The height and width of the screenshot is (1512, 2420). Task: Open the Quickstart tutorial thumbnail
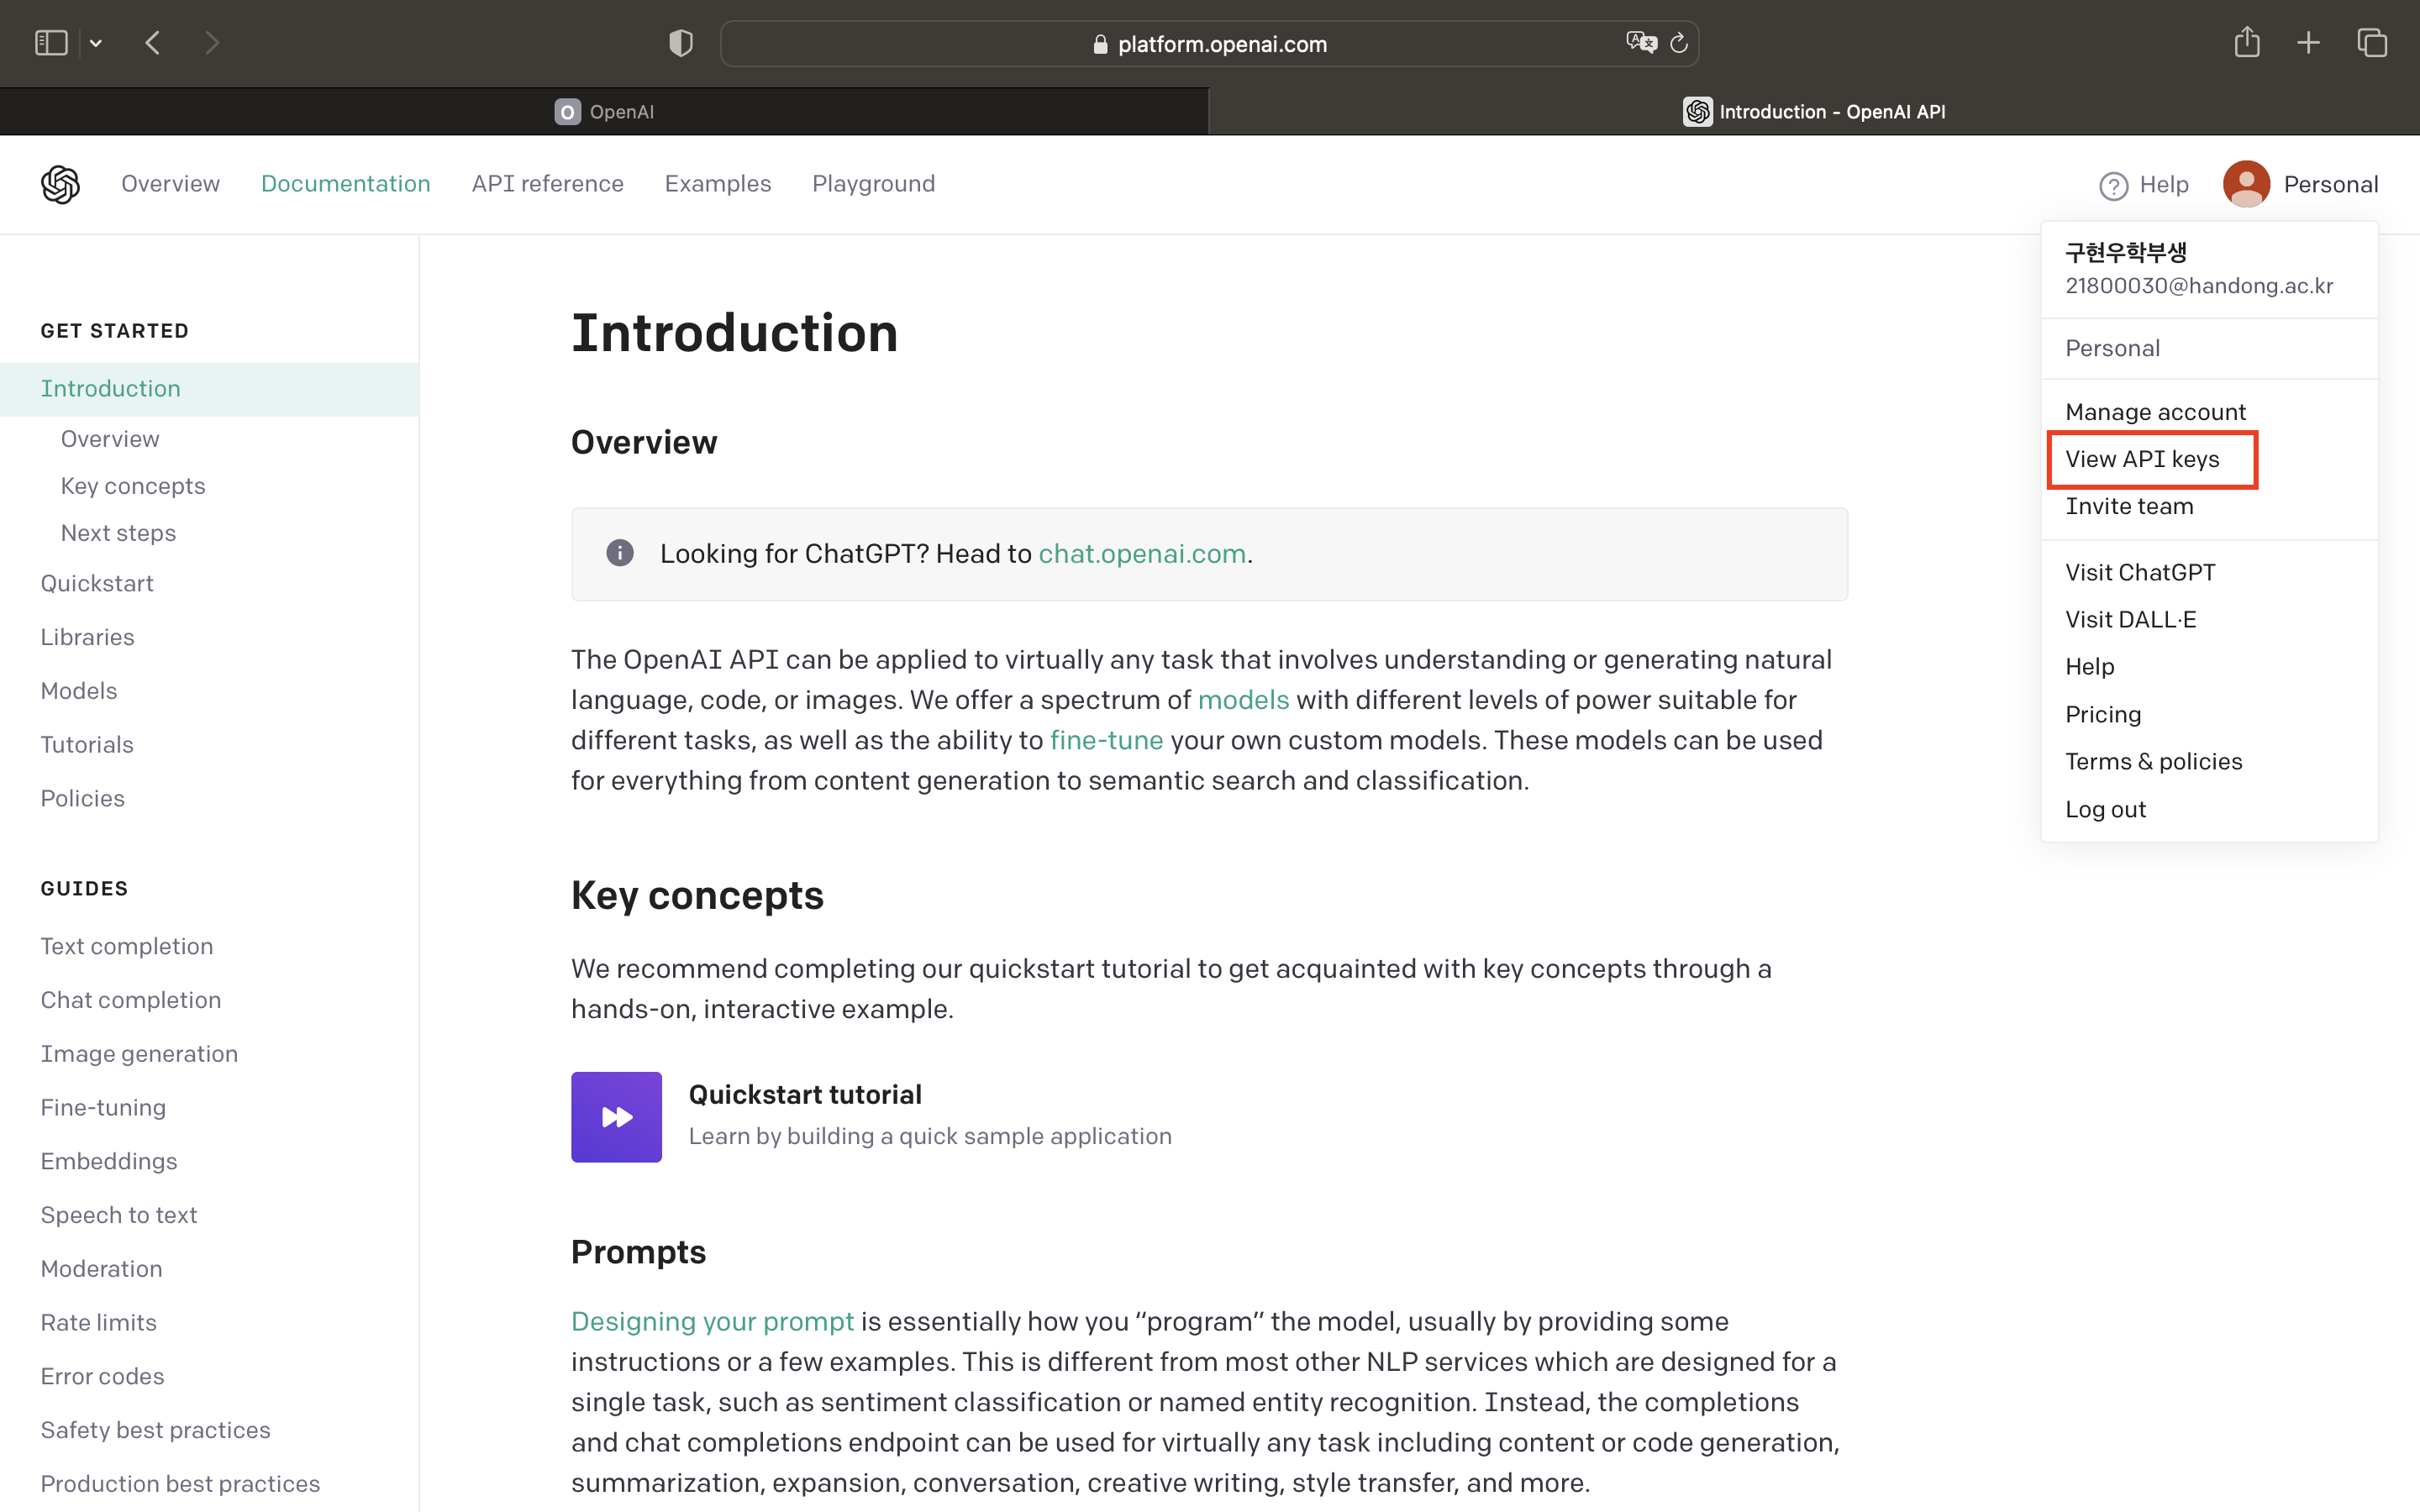pyautogui.click(x=616, y=1117)
